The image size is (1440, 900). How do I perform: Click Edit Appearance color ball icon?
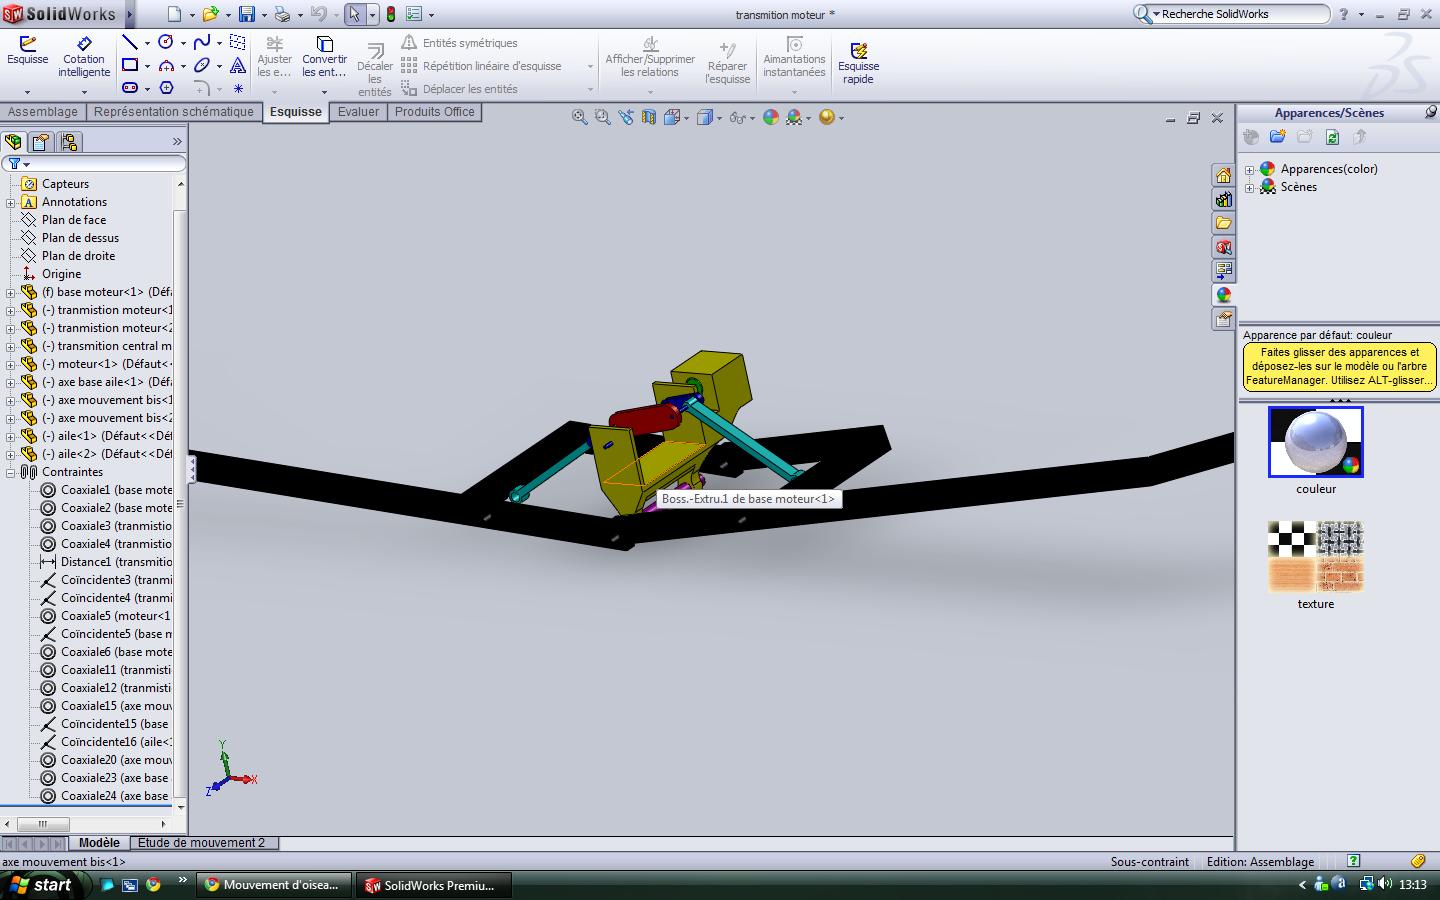coord(770,117)
